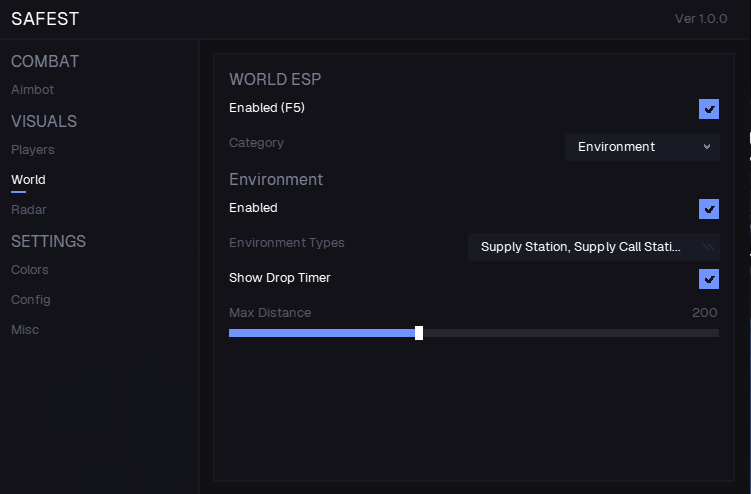Click the double-chevron icon on Environment Types
The width and height of the screenshot is (751, 494).
click(708, 247)
